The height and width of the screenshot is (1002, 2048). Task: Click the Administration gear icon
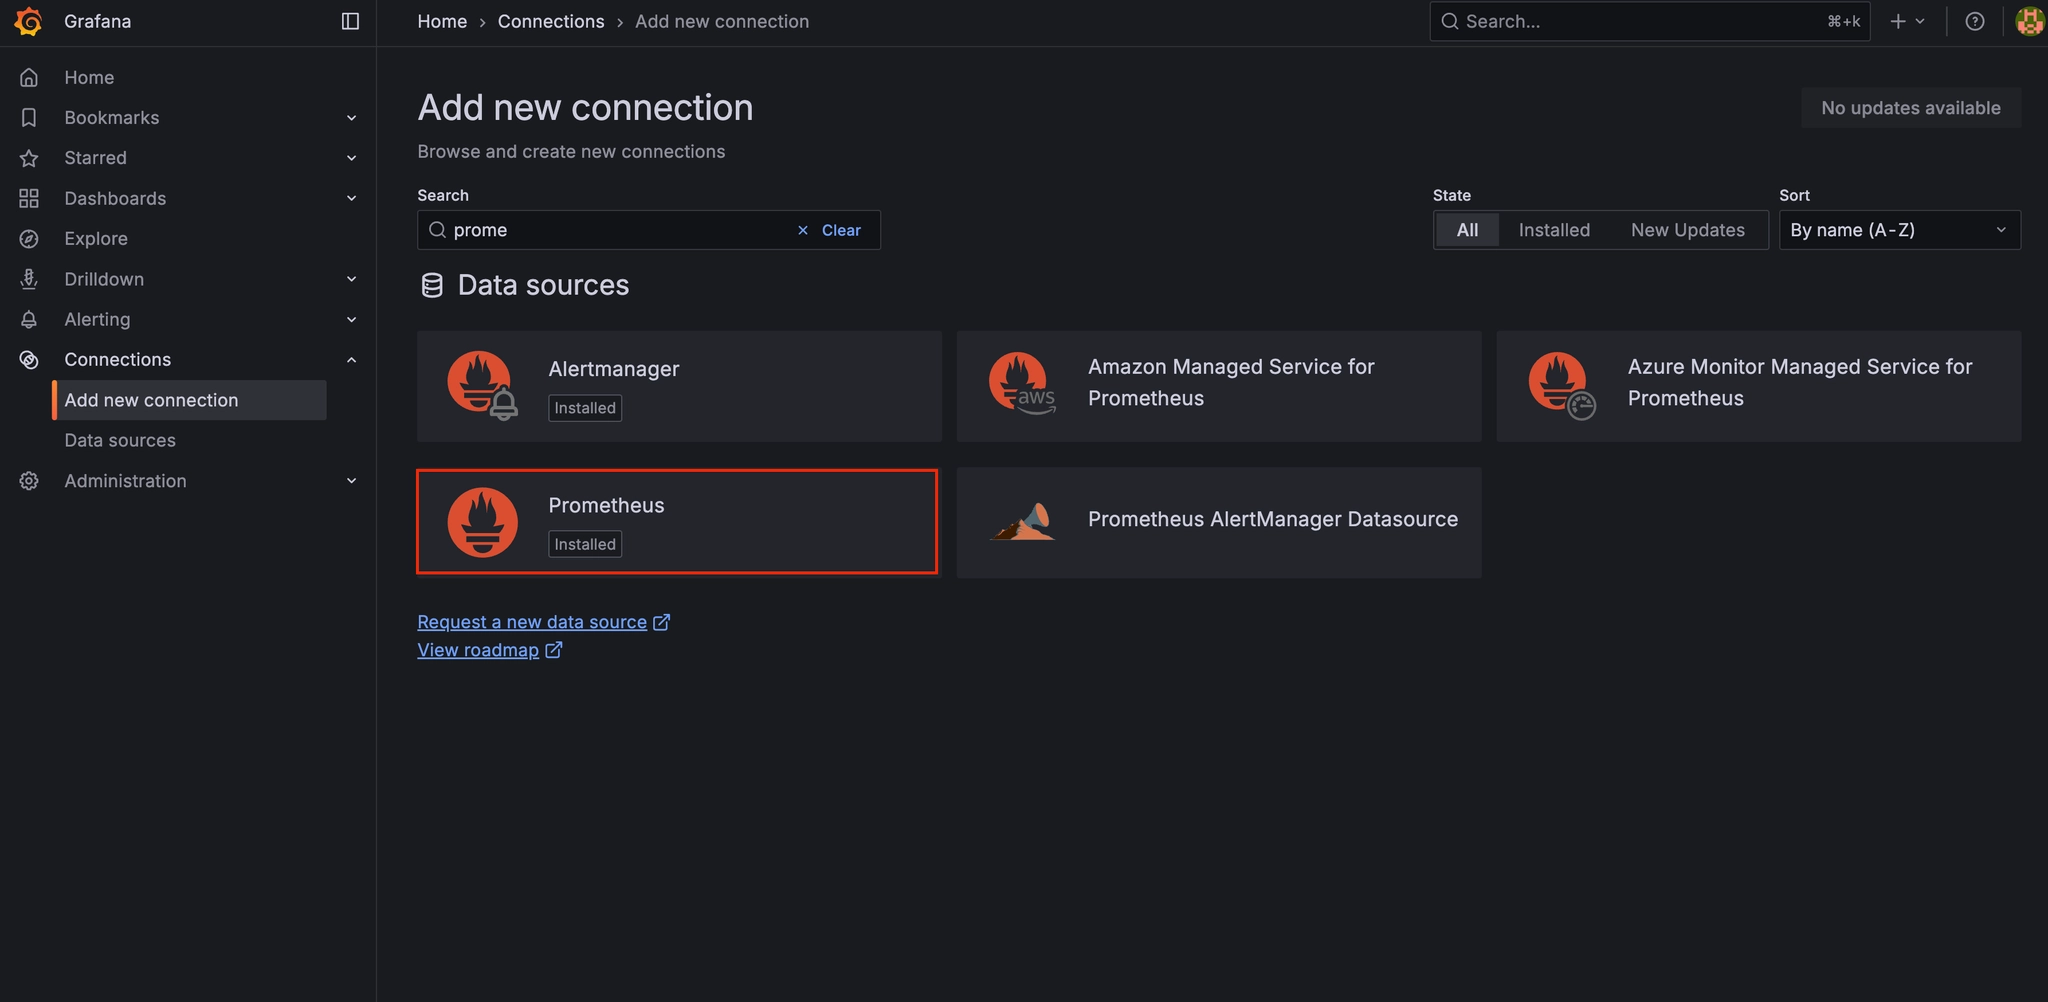pyautogui.click(x=29, y=481)
